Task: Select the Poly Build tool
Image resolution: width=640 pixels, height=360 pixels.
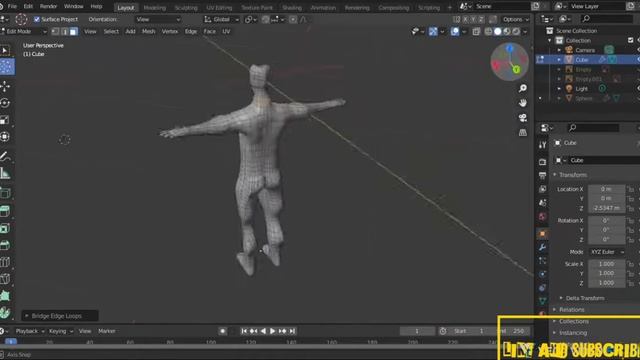Action: coord(5,296)
